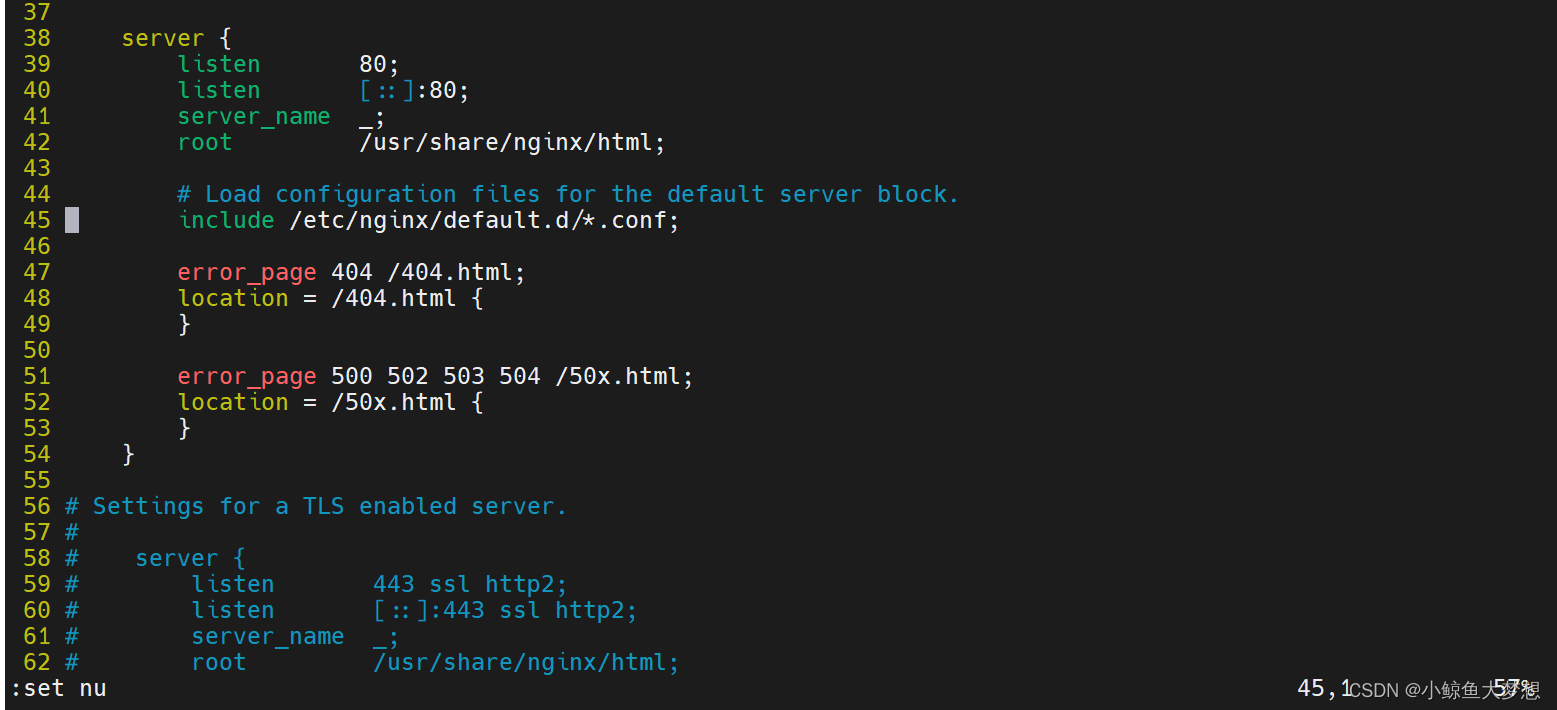Viewport: 1557px width, 710px height.
Task: Select the root path /usr/share/nginx/html
Action: click(x=511, y=142)
